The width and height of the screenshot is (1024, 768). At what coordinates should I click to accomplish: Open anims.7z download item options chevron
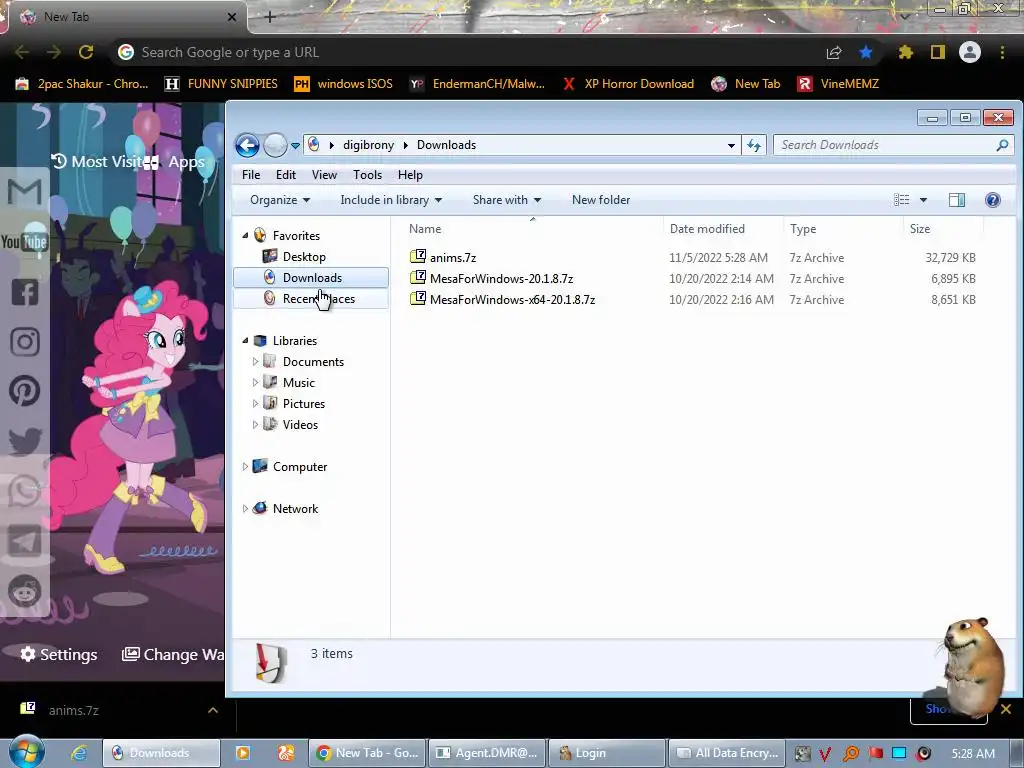(x=213, y=710)
